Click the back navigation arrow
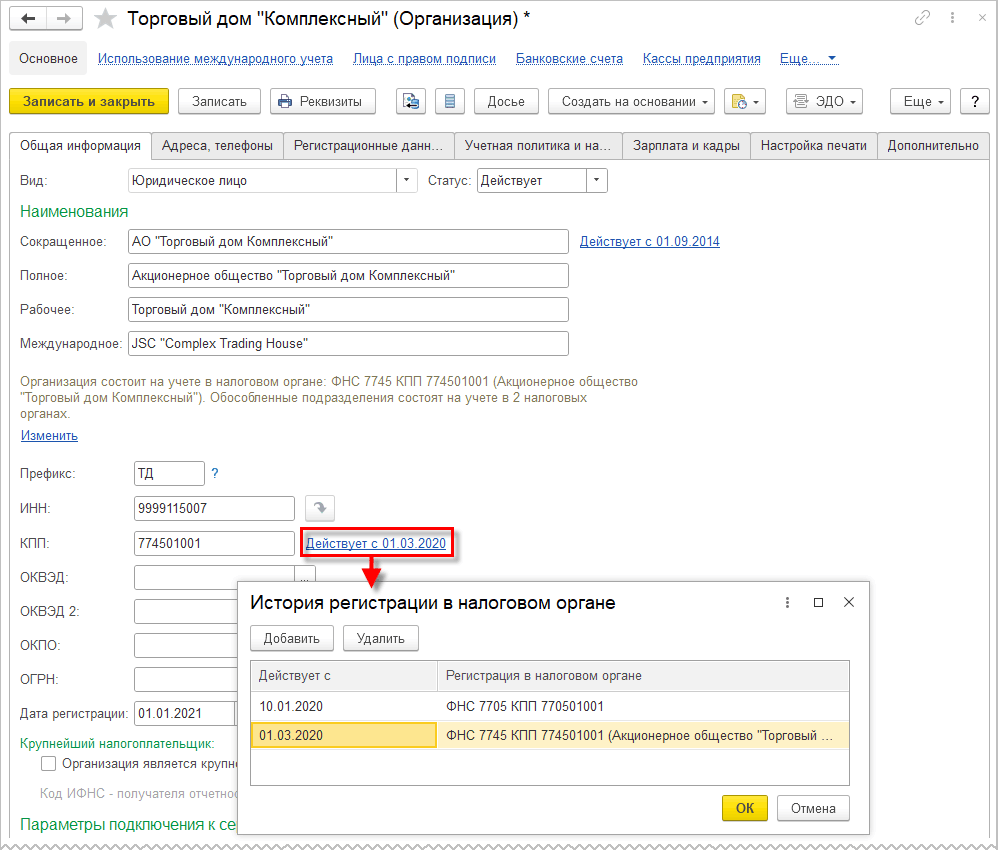 click(x=29, y=19)
